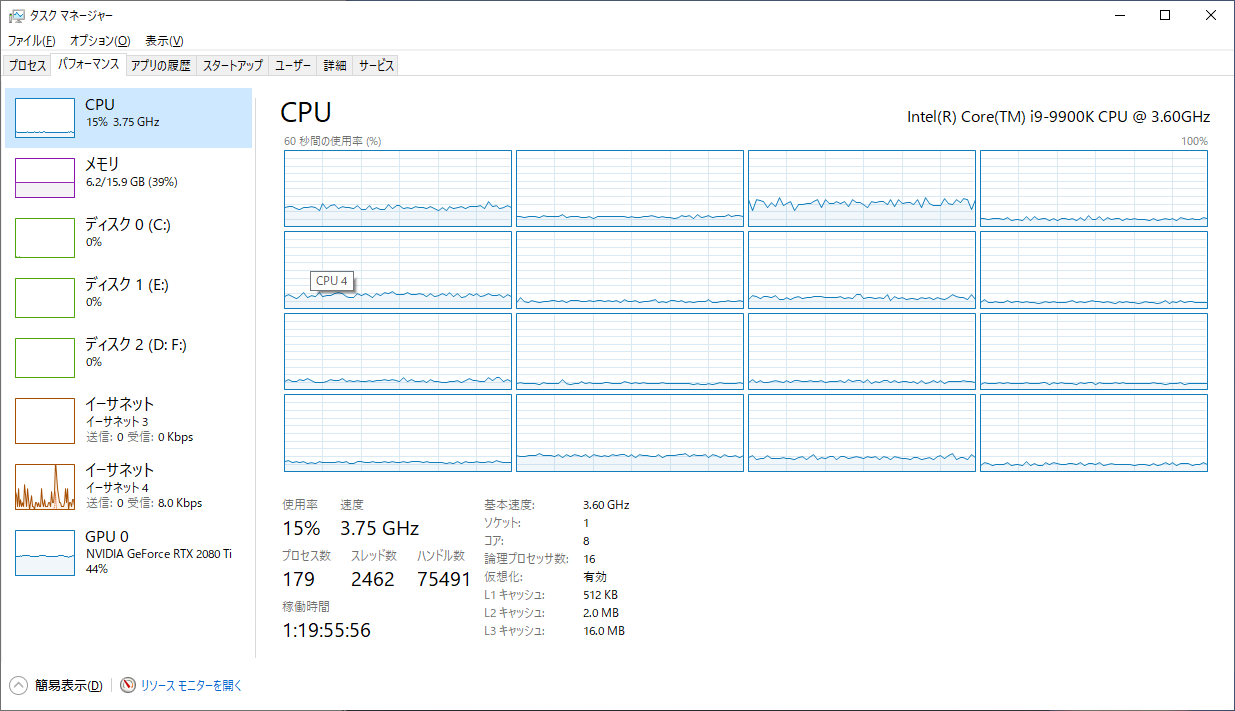Open ディスク 0 (C:) performance graph
The image size is (1235, 711).
(x=45, y=238)
